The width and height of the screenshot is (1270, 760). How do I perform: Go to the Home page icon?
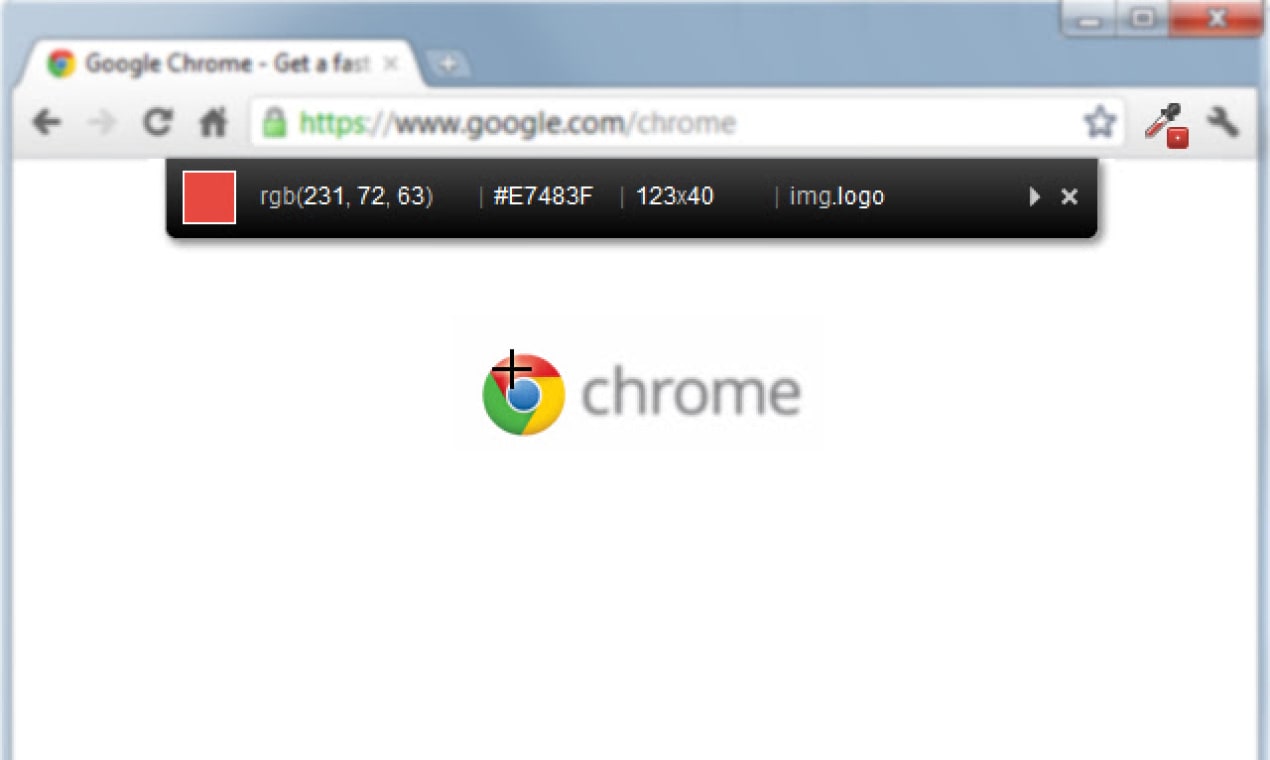click(213, 123)
